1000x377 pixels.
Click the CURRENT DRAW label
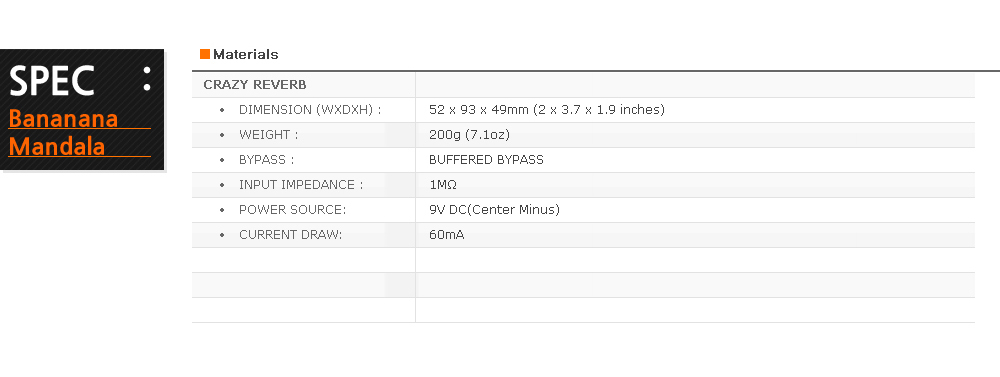(291, 235)
